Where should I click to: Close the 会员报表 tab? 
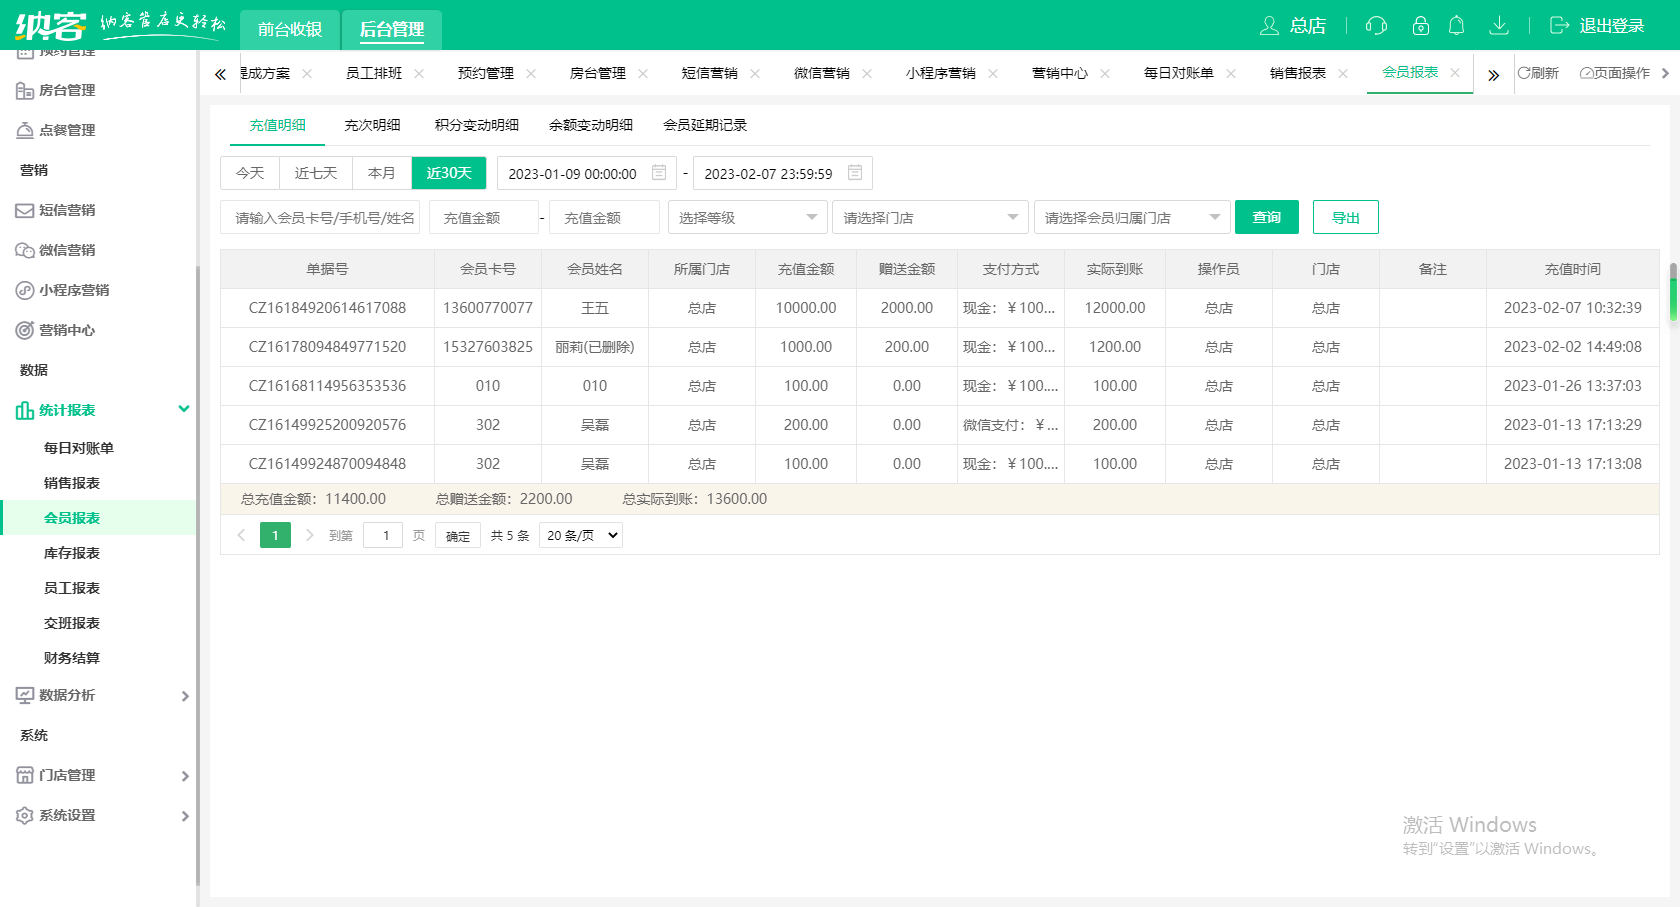pos(1455,72)
